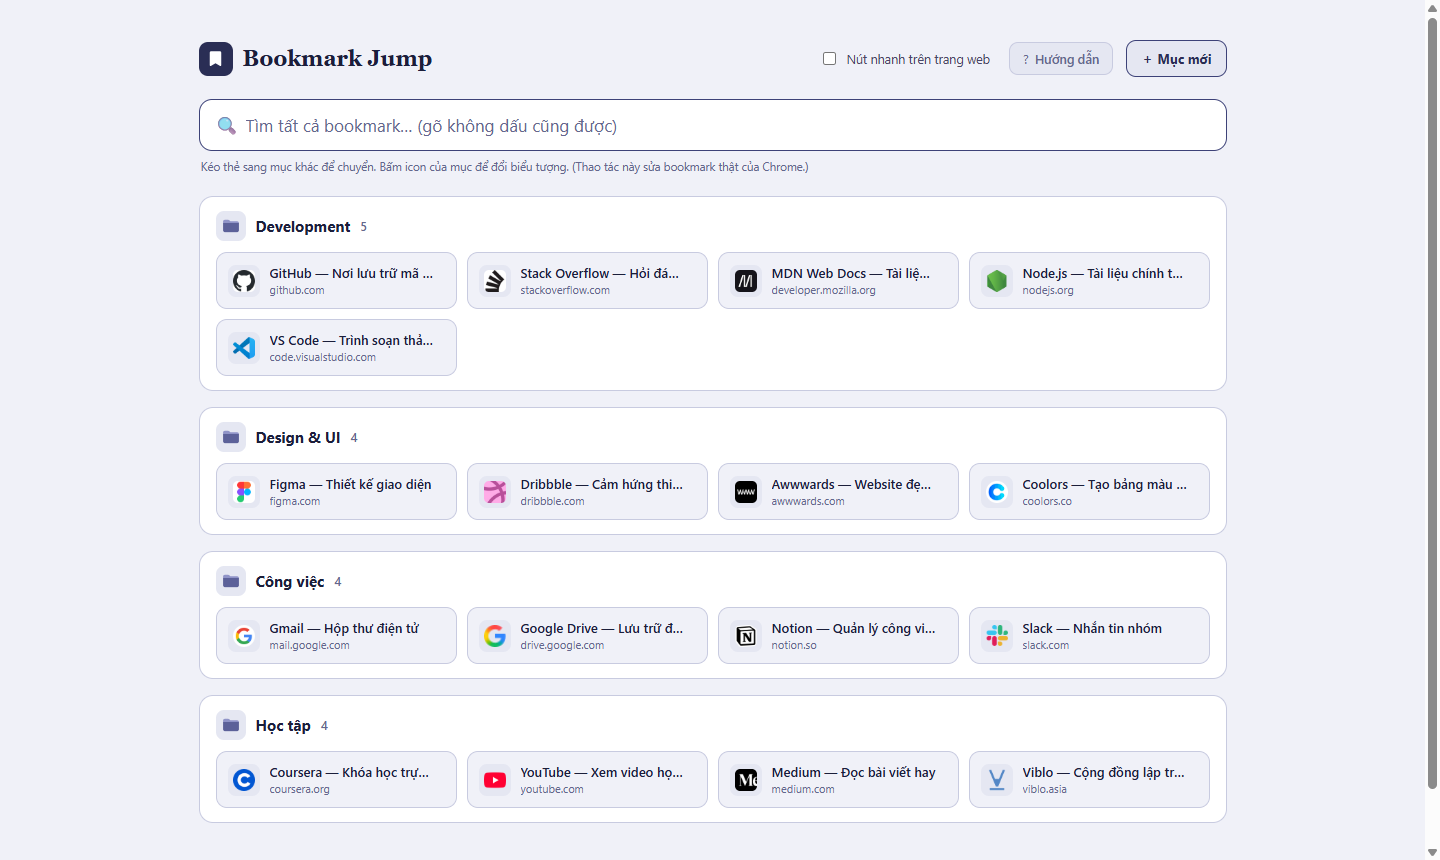The height and width of the screenshot is (860, 1440).
Task: Click the Coolors favicon
Action: point(997,492)
